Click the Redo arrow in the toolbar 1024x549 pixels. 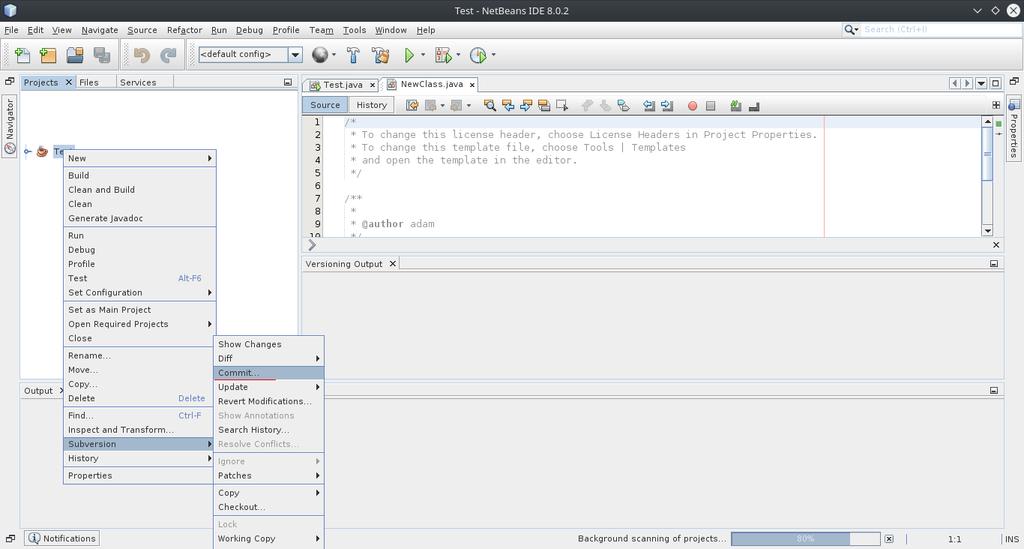click(x=168, y=55)
